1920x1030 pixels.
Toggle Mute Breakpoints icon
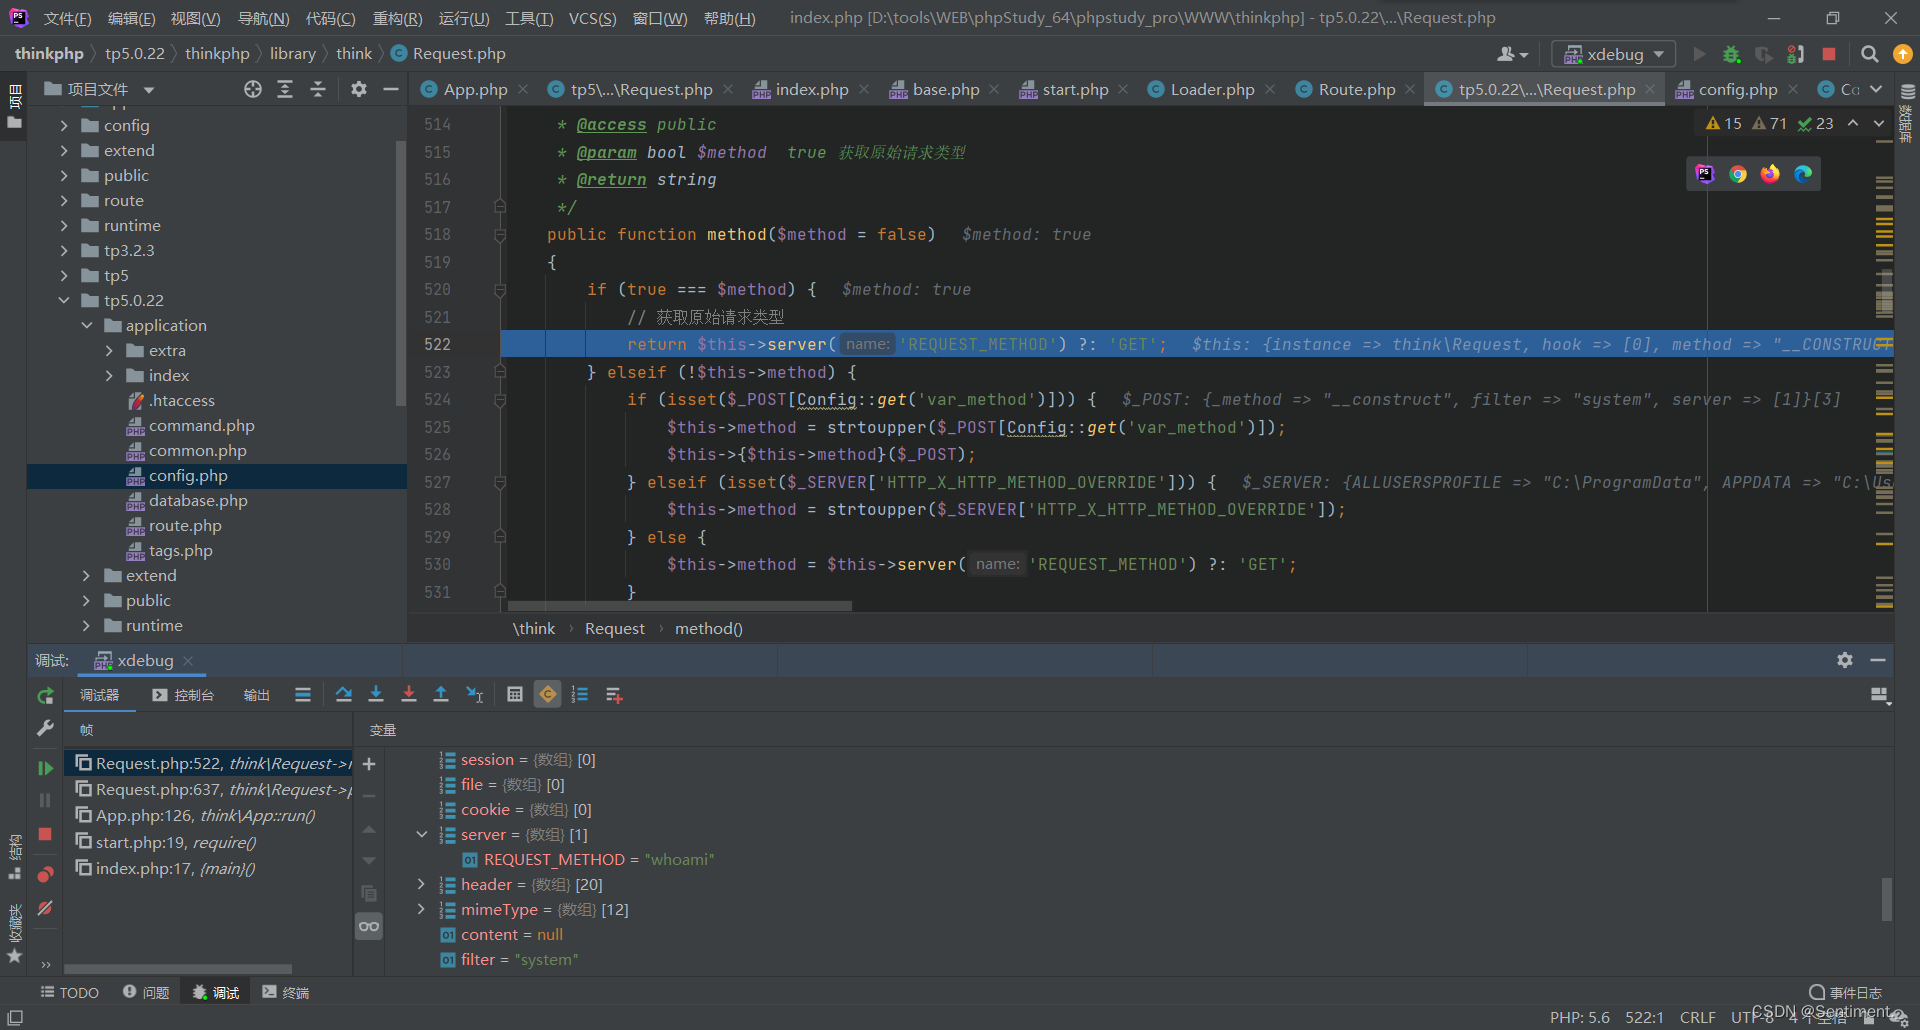pos(45,908)
